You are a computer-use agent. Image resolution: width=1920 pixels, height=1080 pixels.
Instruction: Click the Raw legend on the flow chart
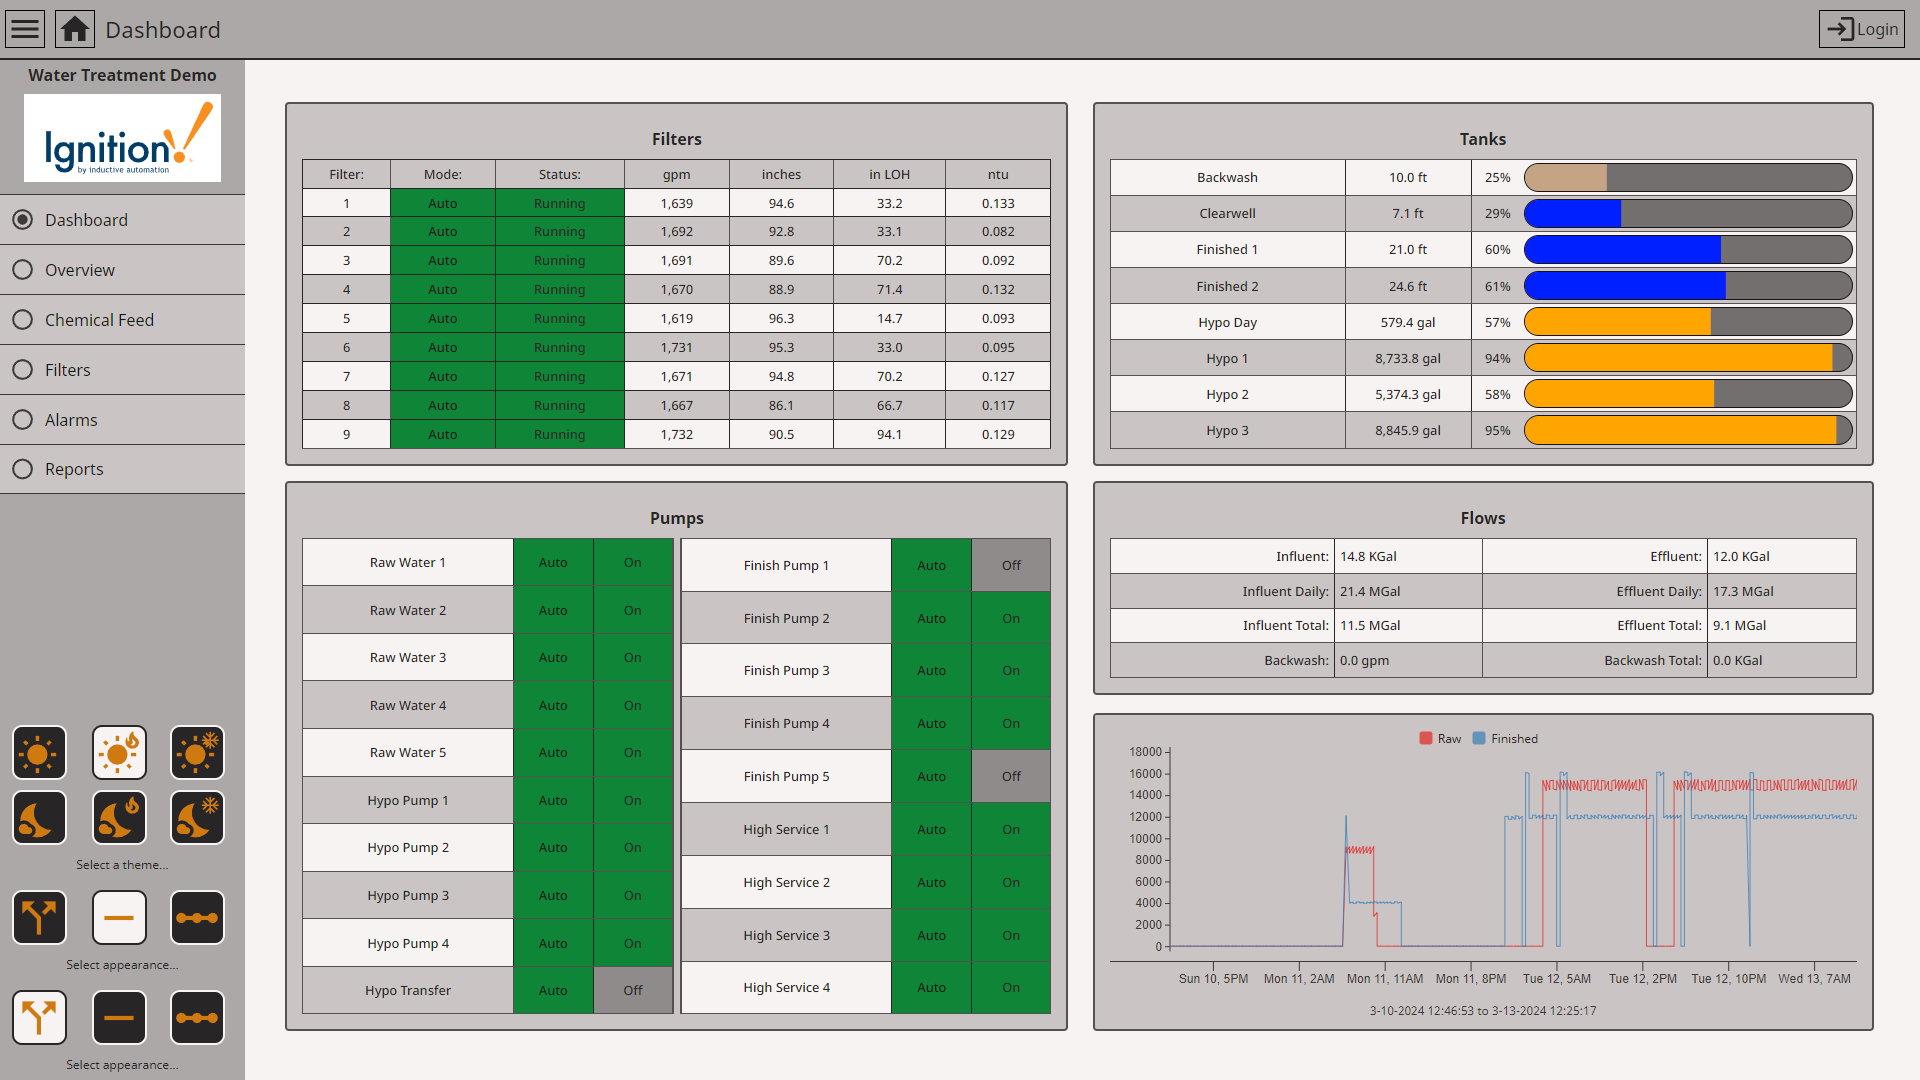(1443, 738)
